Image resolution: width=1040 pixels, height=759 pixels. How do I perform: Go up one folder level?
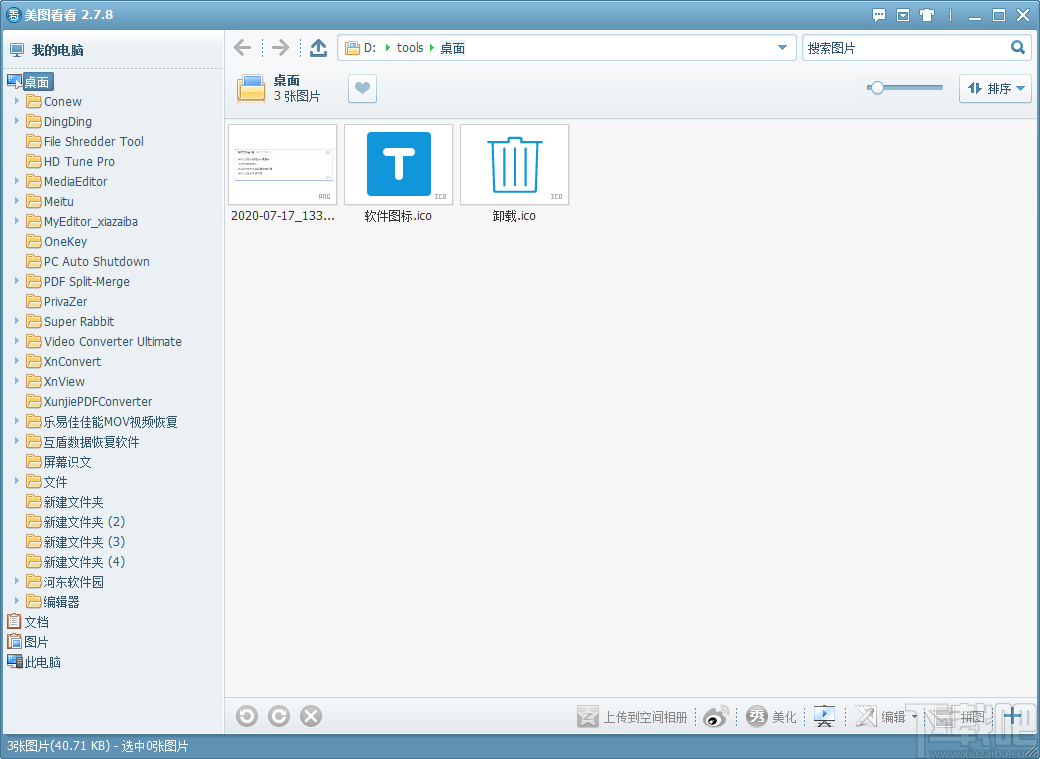[318, 47]
